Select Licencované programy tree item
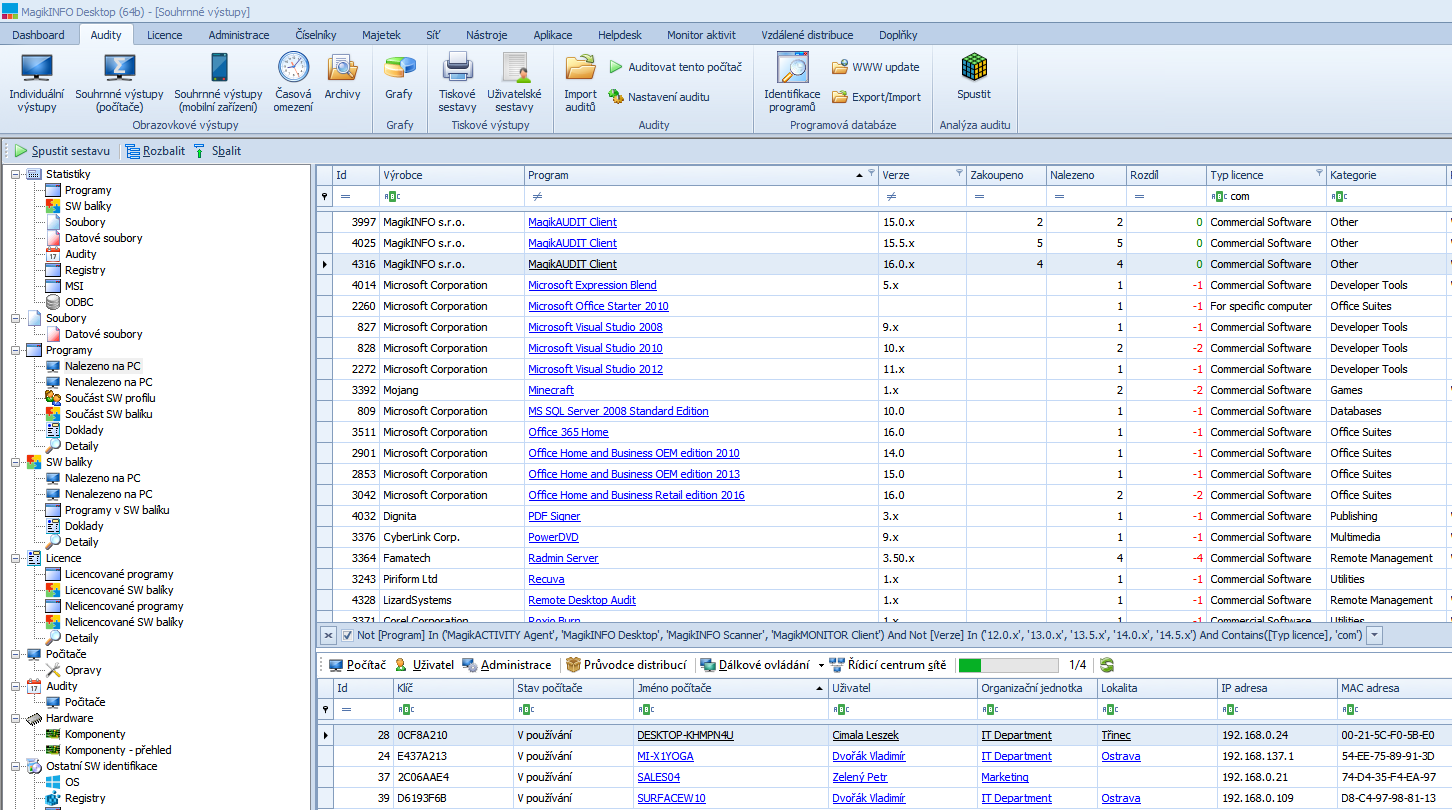The width and height of the screenshot is (1452, 810). (x=119, y=574)
